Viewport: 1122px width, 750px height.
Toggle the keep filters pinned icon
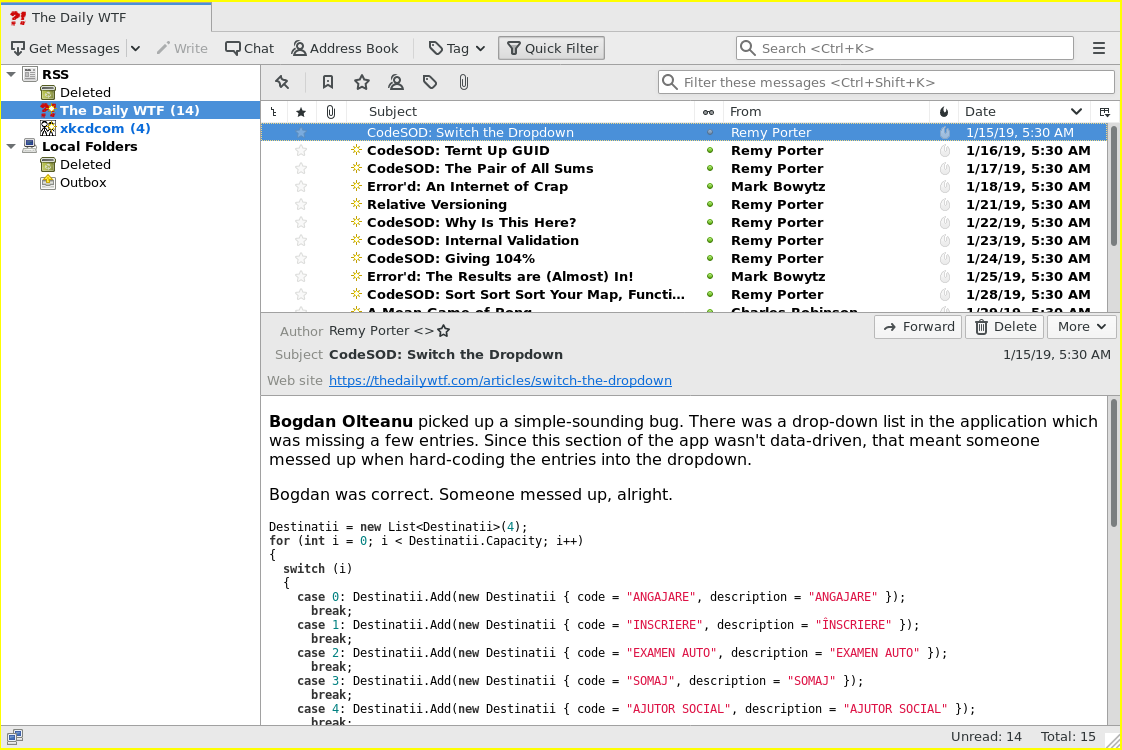coord(282,82)
